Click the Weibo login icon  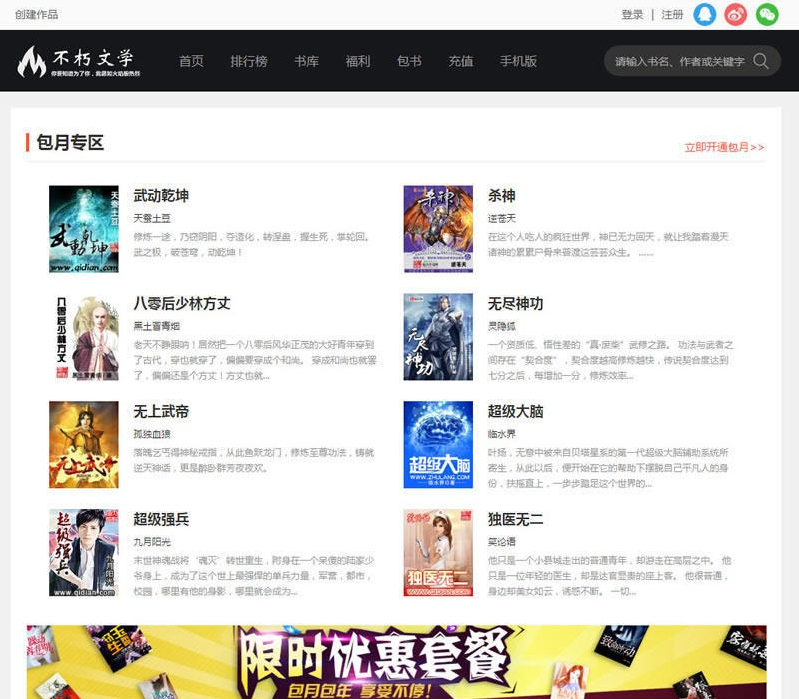pos(736,14)
